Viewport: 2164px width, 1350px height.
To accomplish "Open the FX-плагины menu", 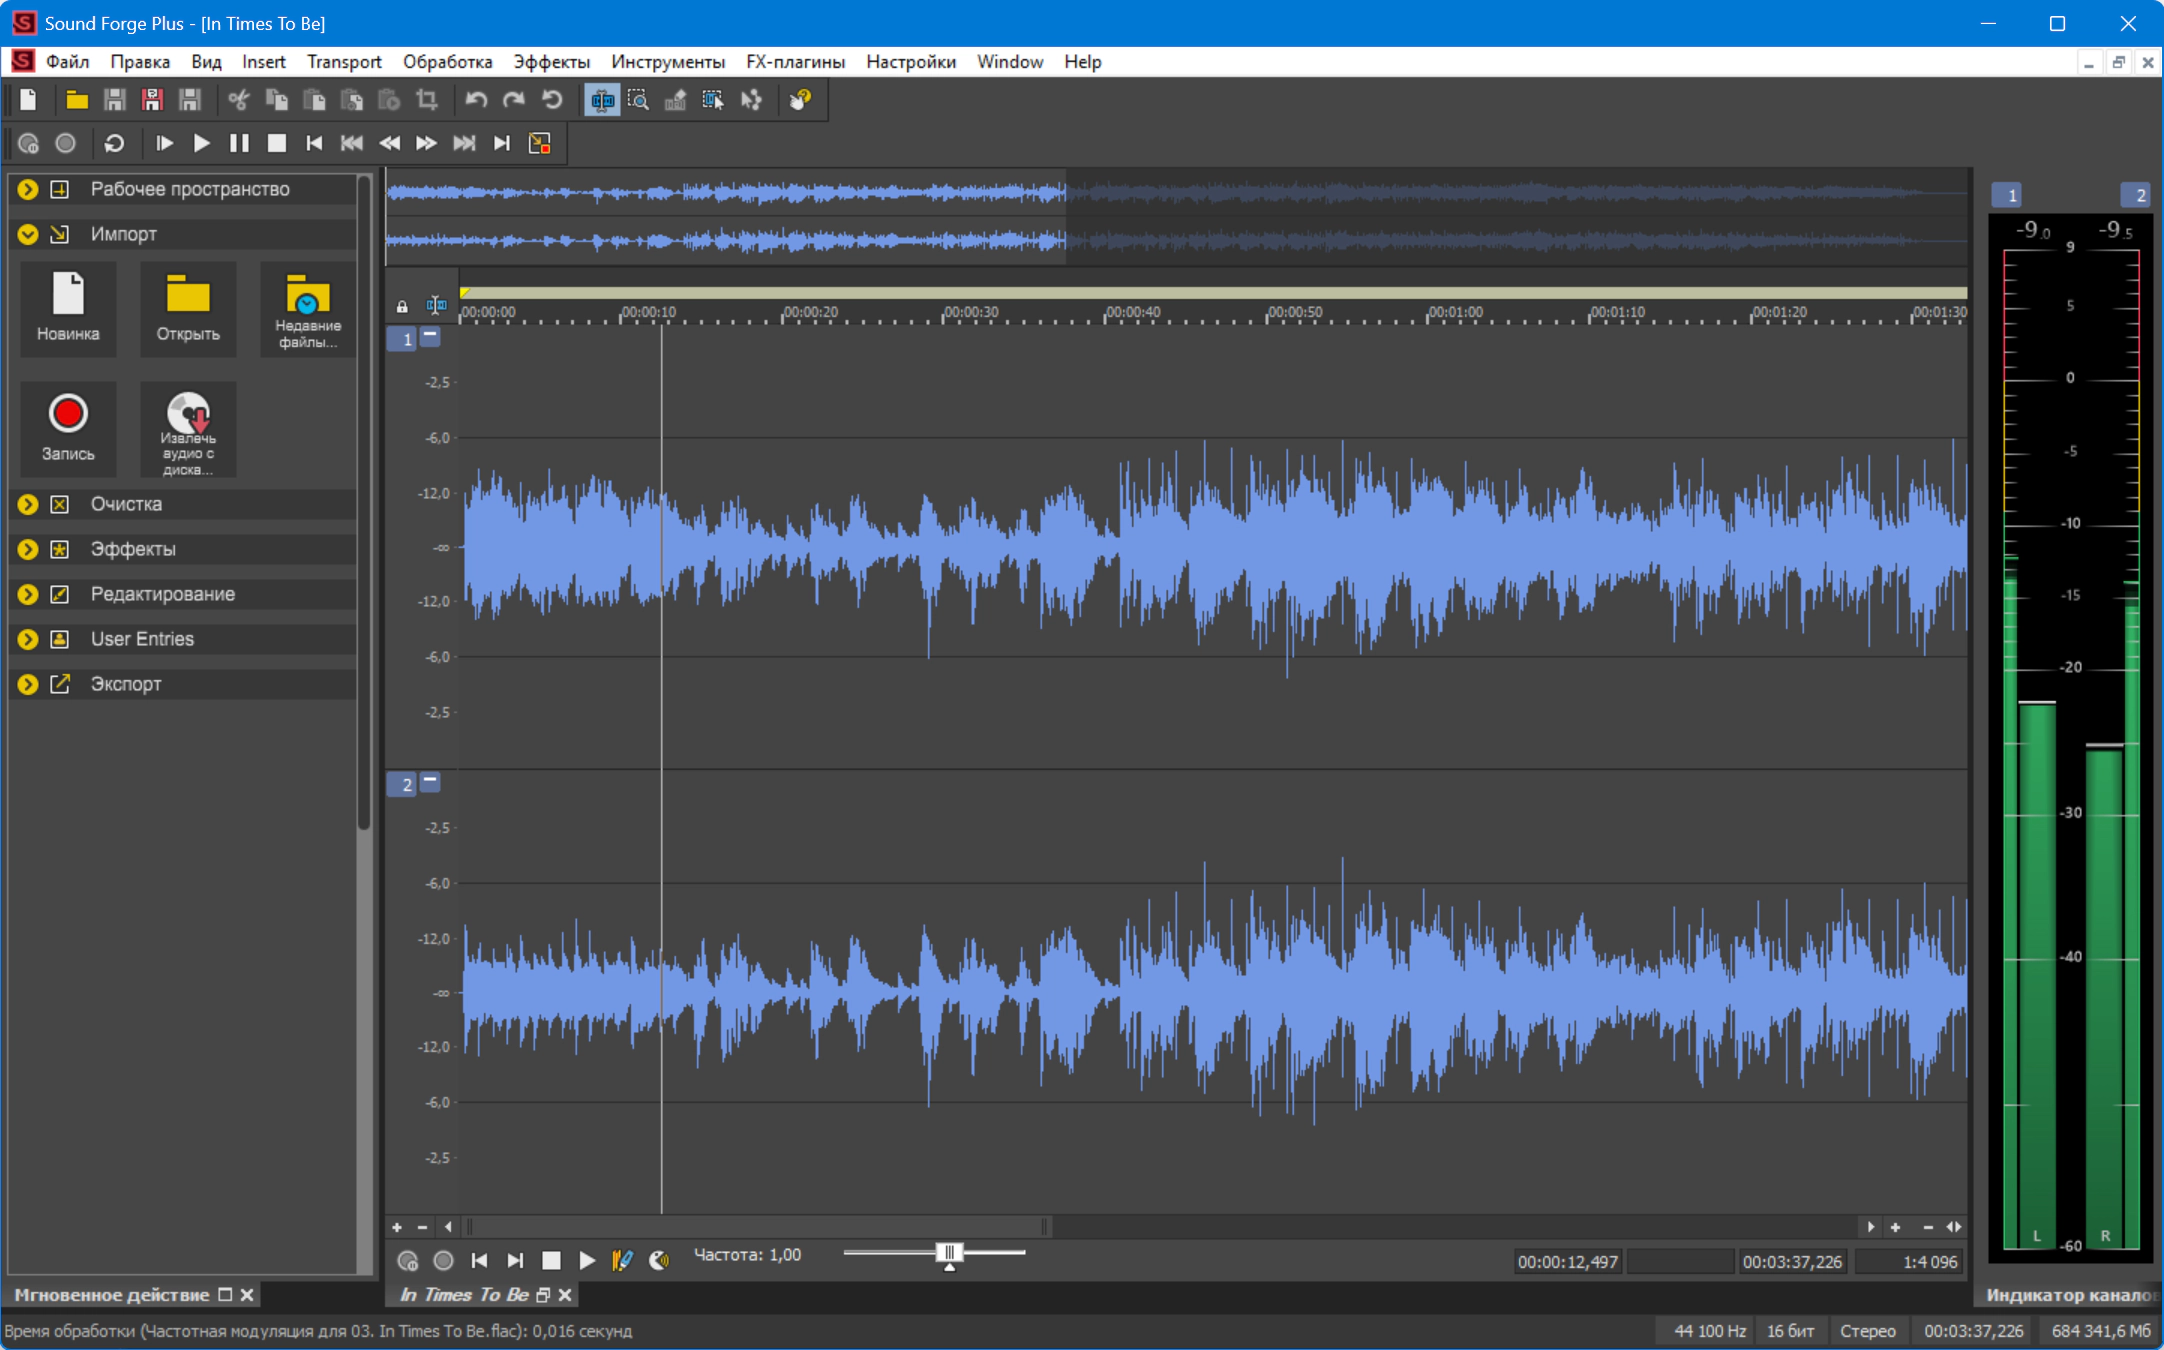I will click(x=796, y=62).
